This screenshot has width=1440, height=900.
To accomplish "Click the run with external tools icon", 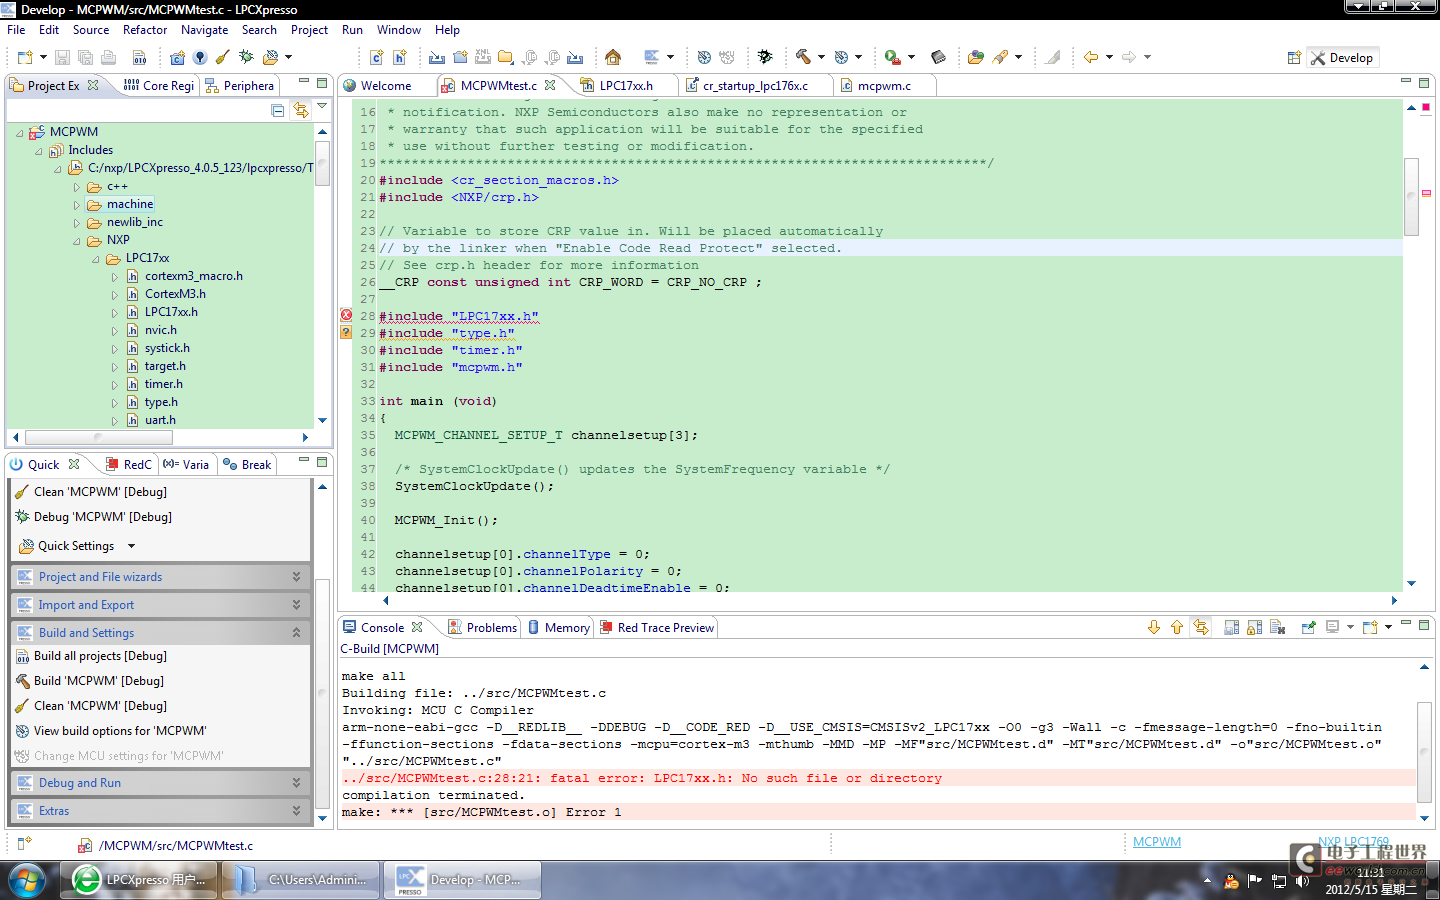I will click(x=893, y=57).
